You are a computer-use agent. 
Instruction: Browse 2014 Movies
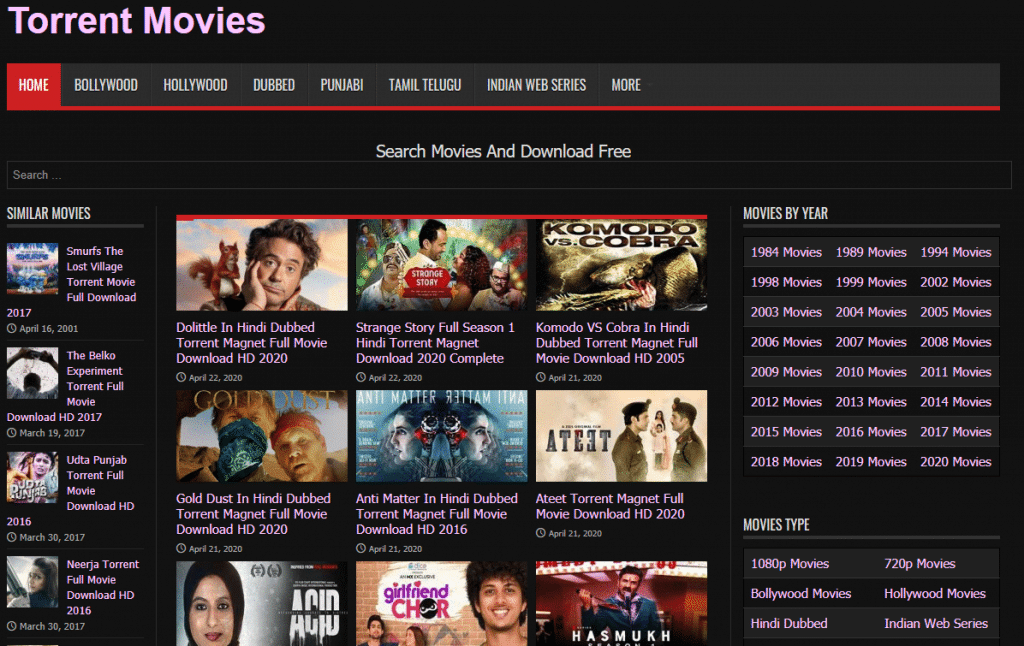tap(956, 402)
